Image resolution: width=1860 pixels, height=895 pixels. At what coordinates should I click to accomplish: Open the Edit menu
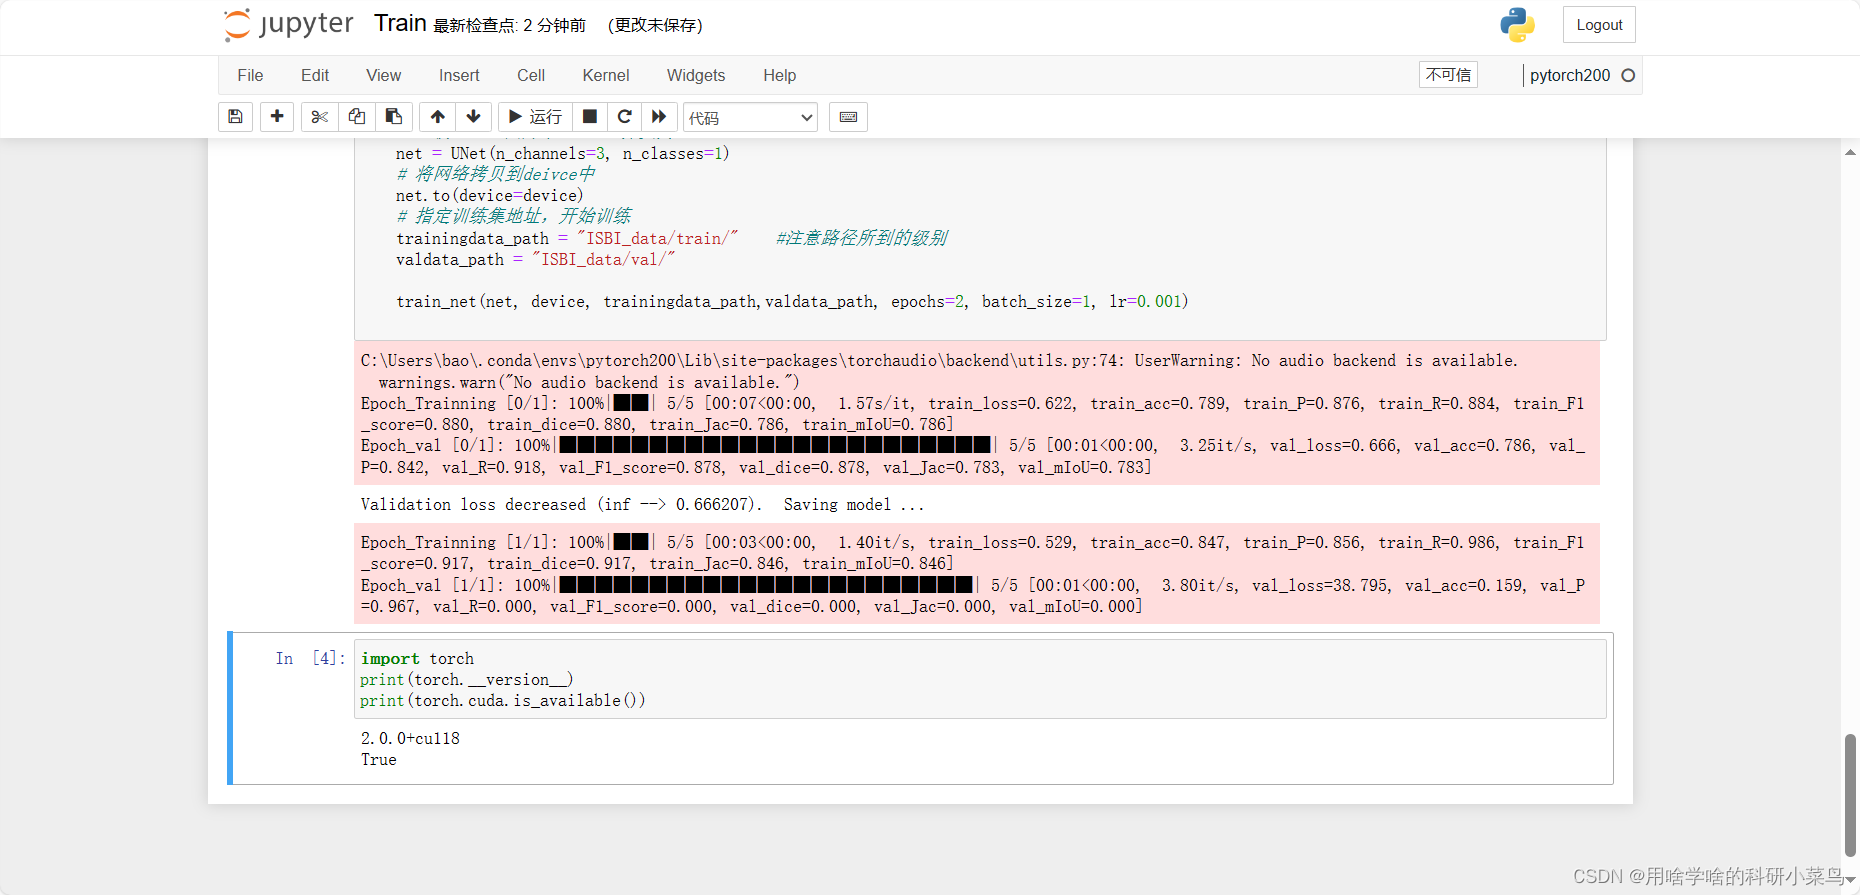315,75
